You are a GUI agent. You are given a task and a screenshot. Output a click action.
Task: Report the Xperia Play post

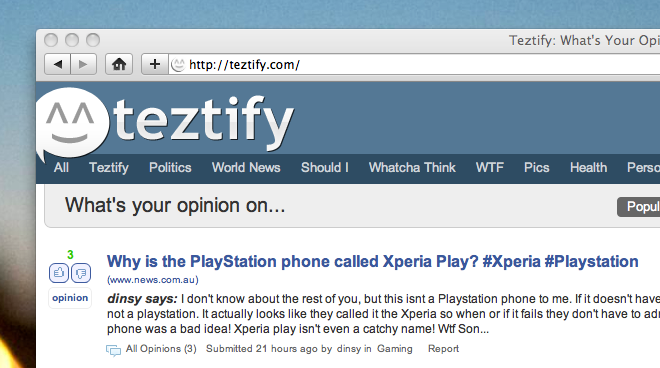coord(443,349)
